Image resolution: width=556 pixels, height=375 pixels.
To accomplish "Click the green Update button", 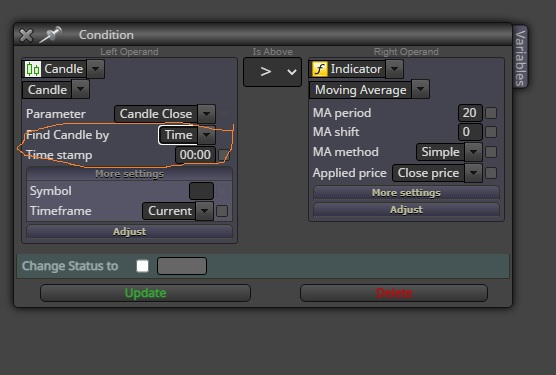I will pyautogui.click(x=145, y=293).
